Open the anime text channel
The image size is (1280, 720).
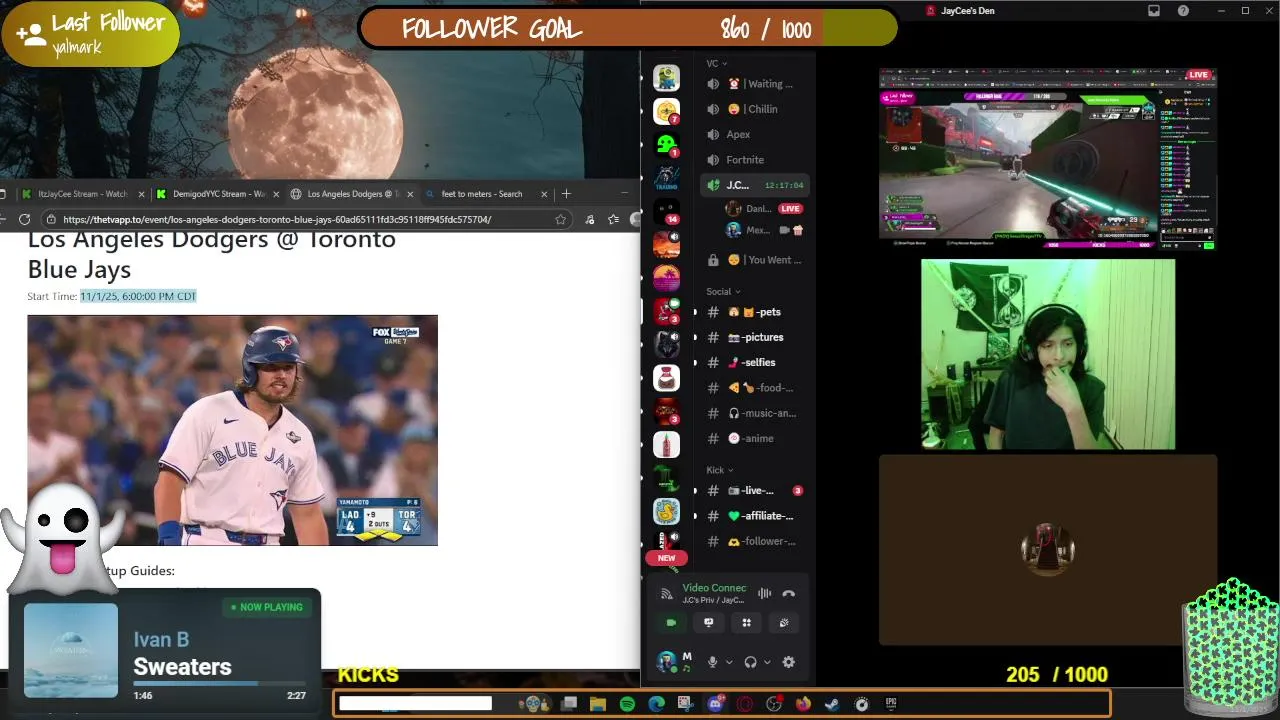(x=757, y=438)
